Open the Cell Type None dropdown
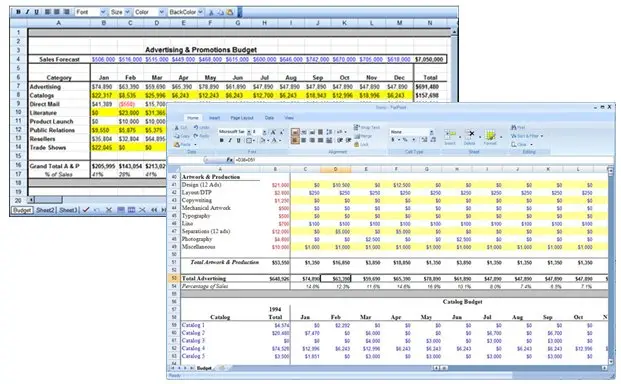 click(x=411, y=132)
